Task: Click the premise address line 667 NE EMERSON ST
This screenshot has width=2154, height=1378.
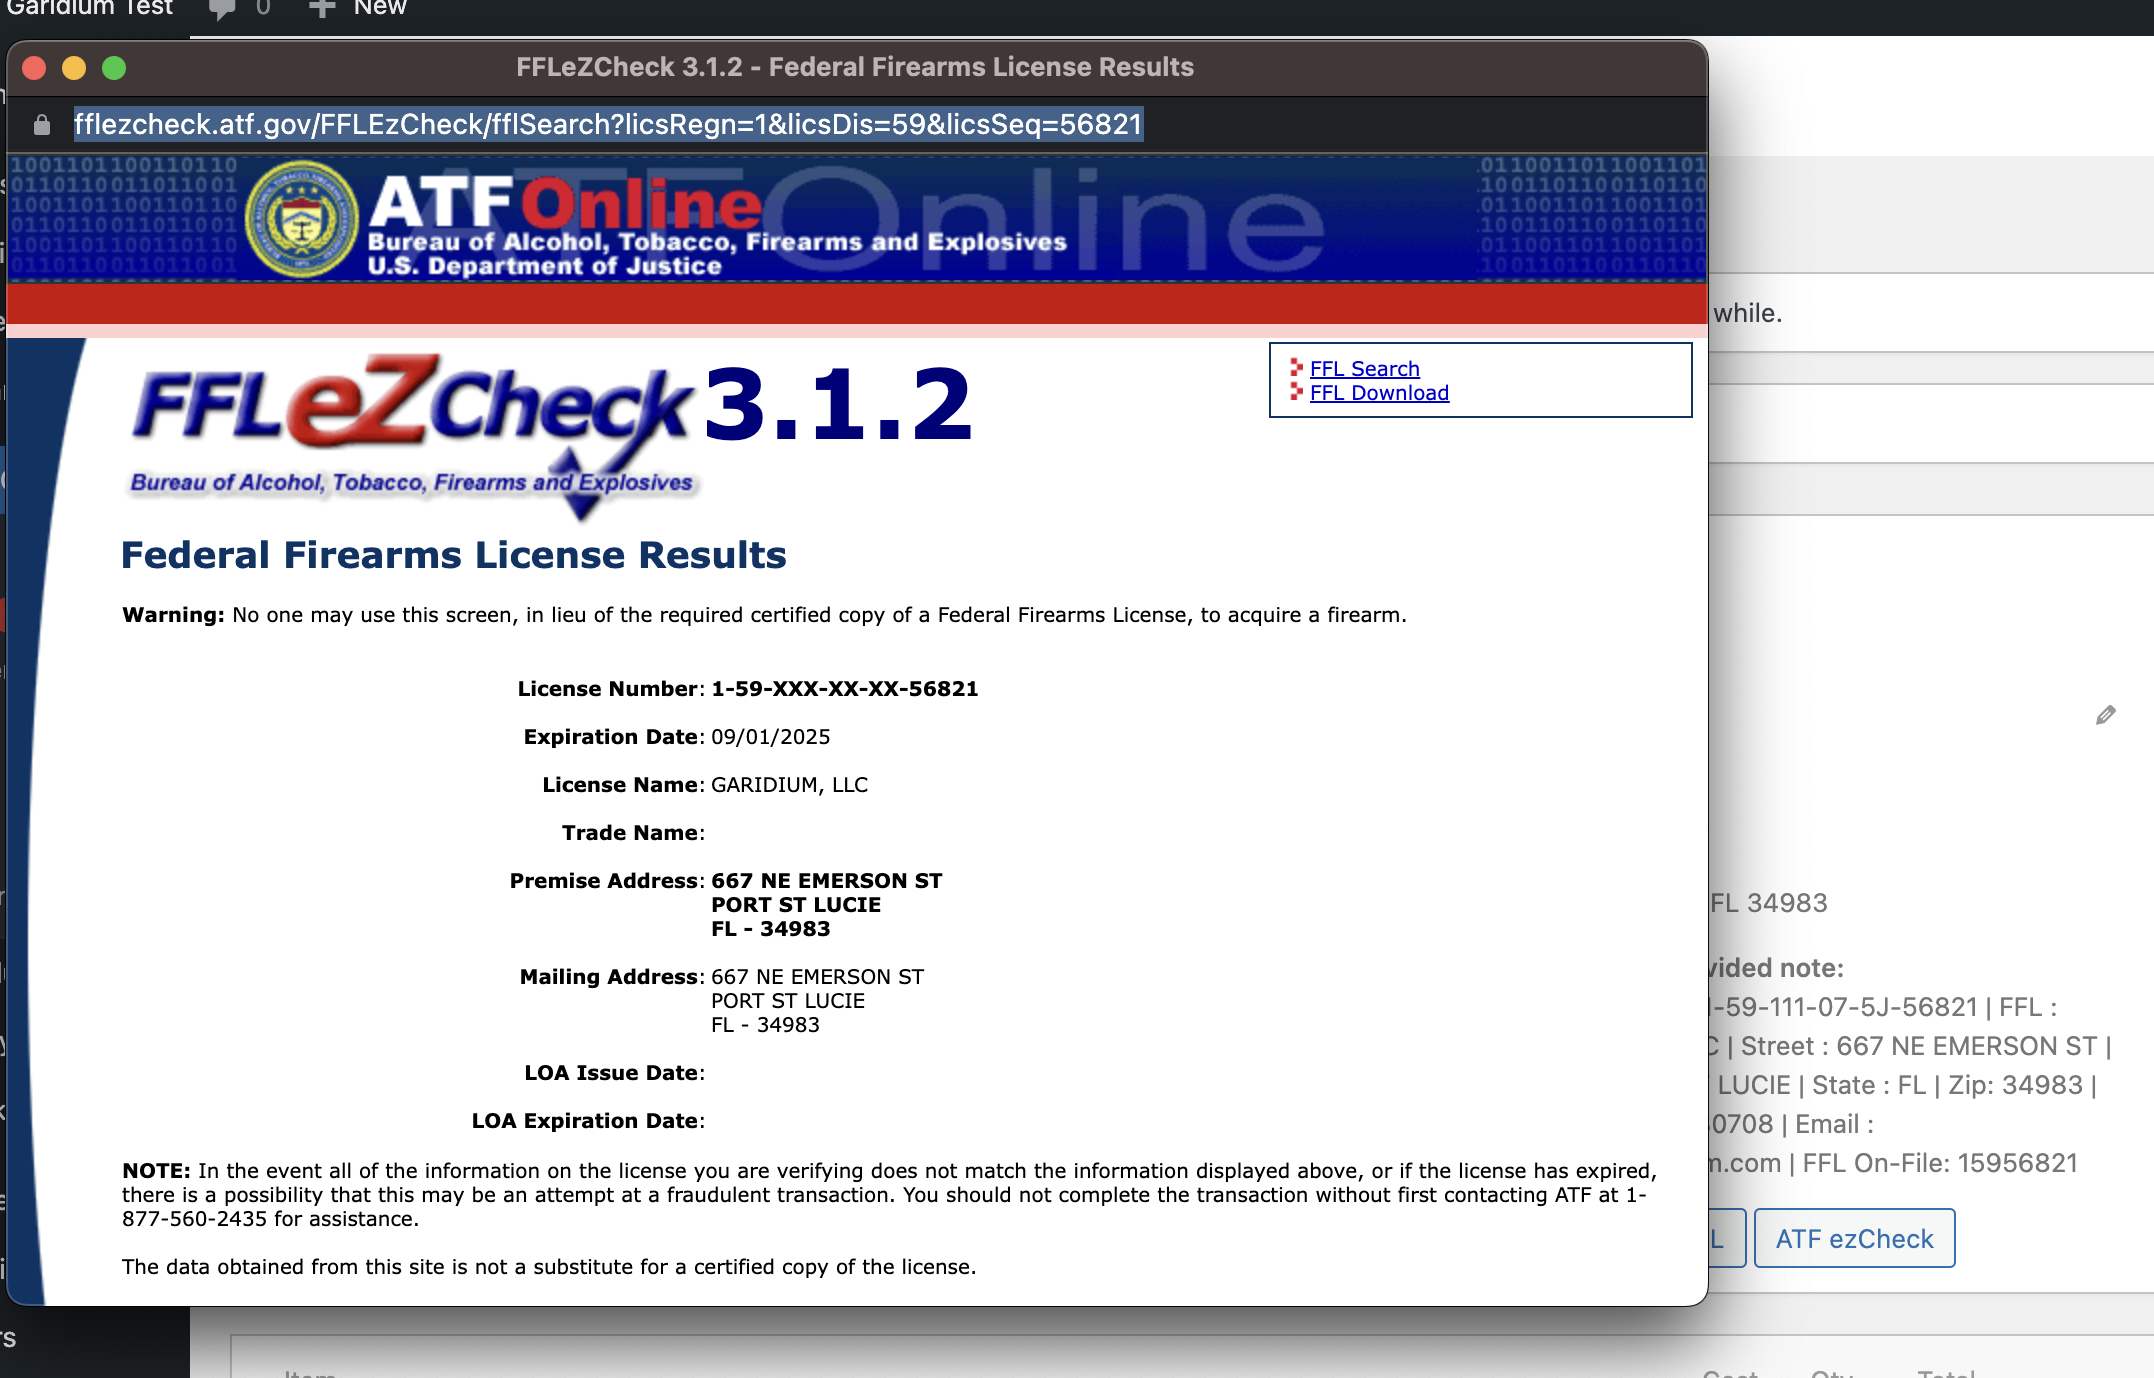Action: (826, 881)
